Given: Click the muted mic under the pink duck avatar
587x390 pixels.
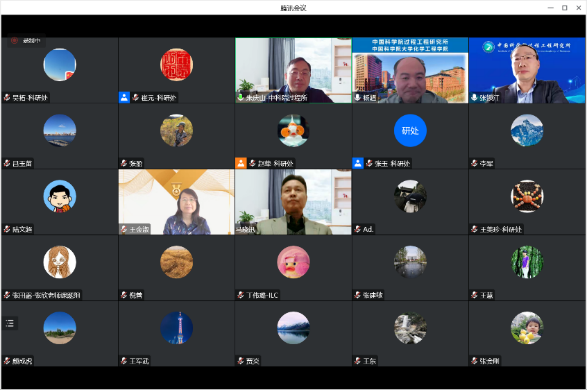Looking at the screenshot, I should coord(241,295).
